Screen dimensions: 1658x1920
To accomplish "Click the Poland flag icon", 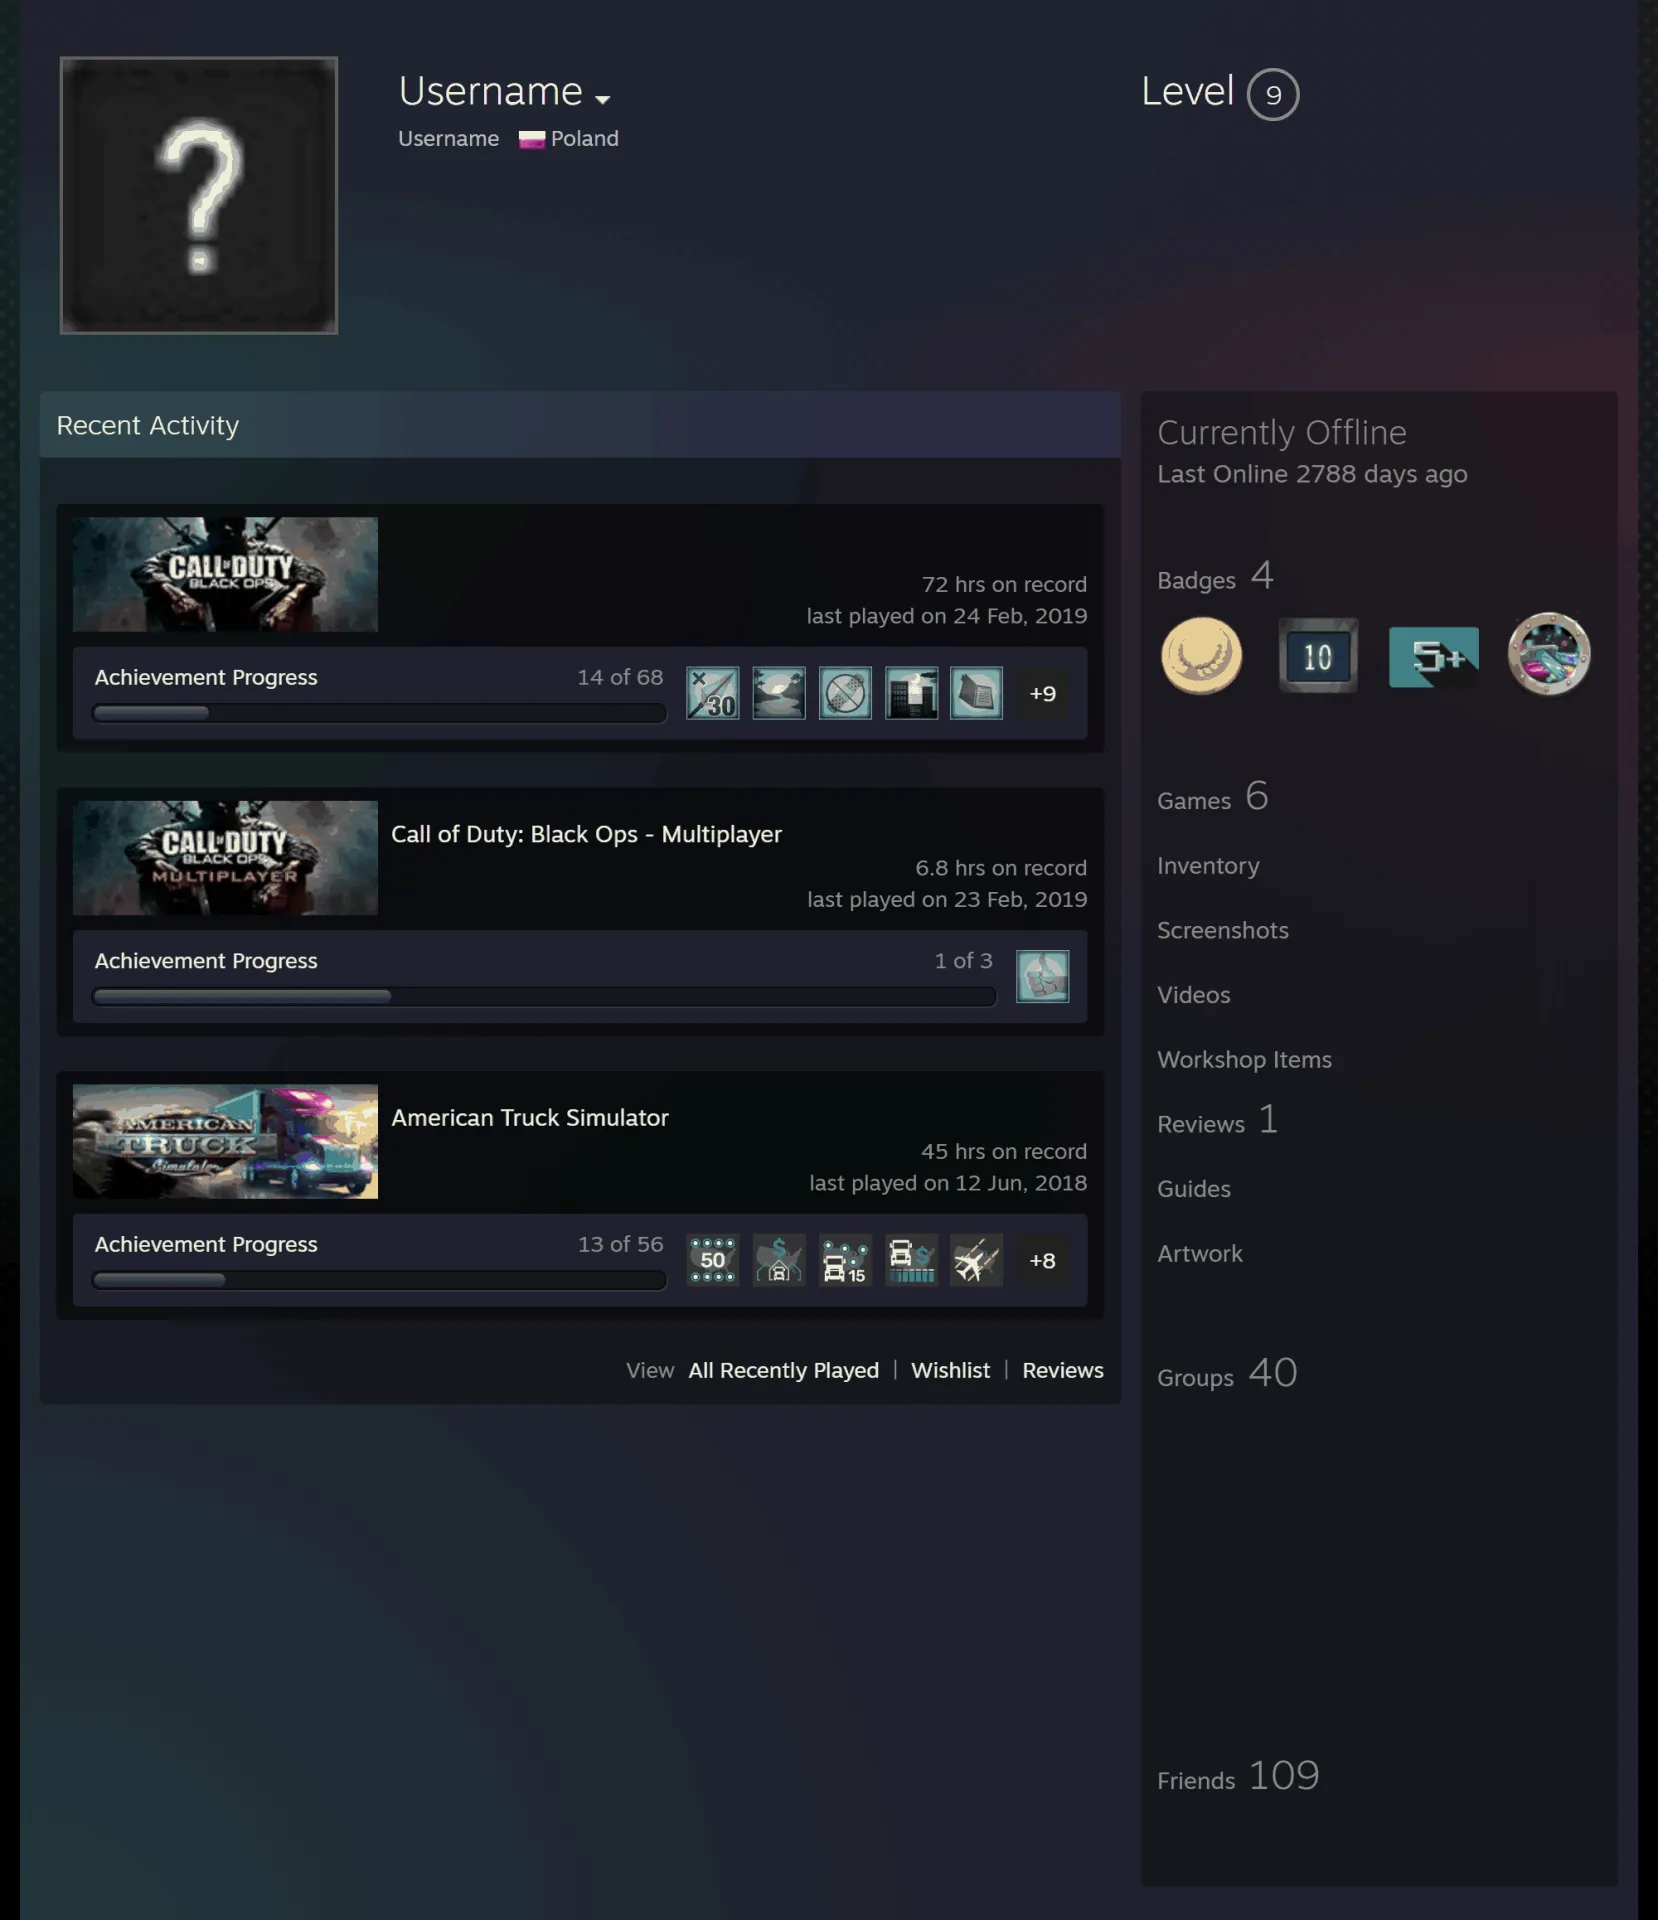I will click(x=532, y=139).
